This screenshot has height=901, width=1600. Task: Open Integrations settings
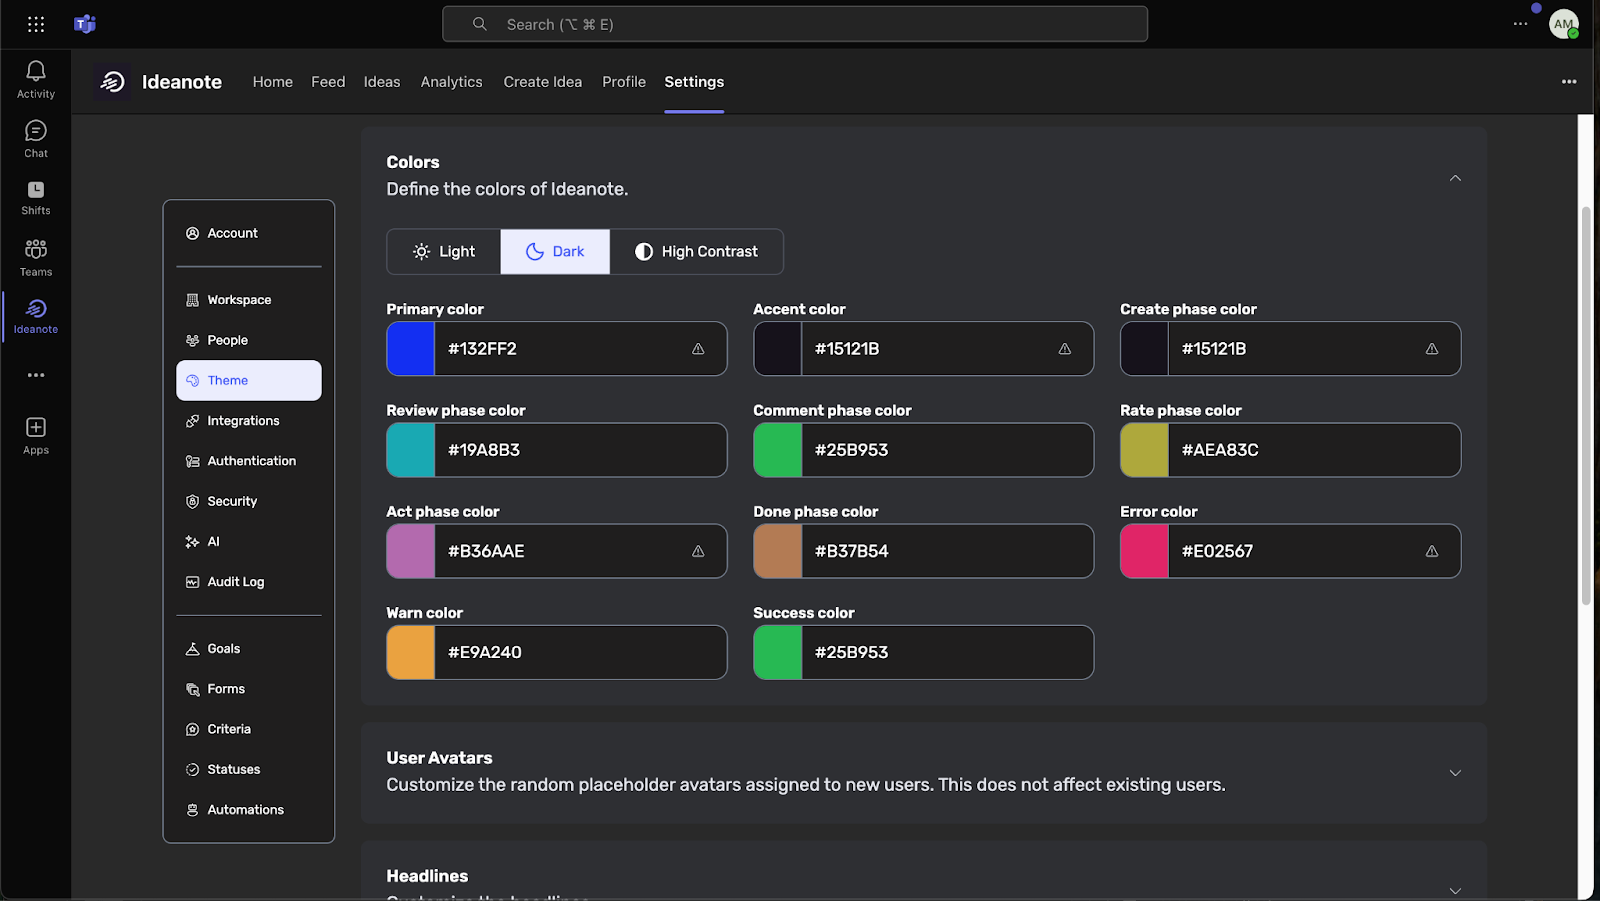pos(249,421)
